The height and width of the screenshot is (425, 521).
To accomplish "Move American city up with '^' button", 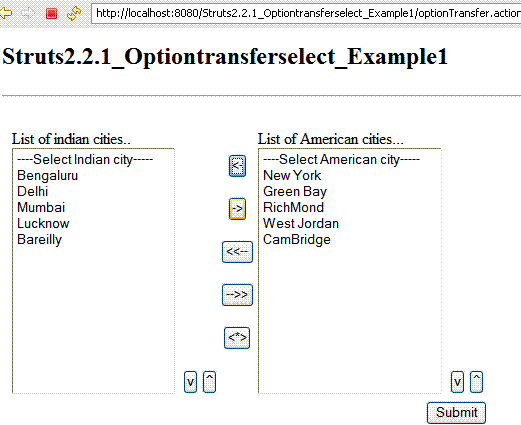I will 476,382.
